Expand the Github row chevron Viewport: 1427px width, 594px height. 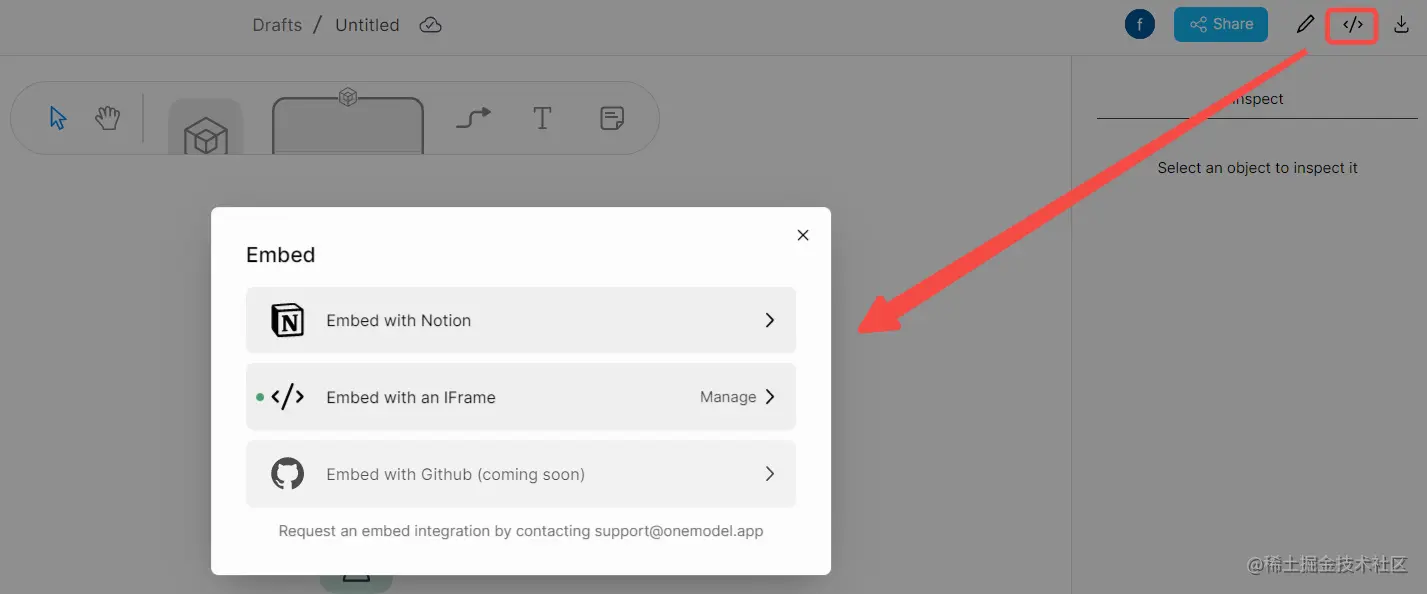(x=769, y=474)
